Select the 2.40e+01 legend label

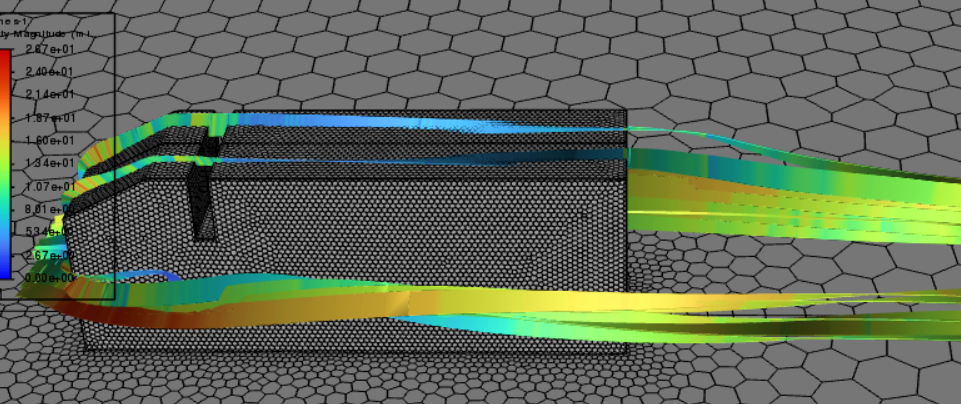point(50,72)
